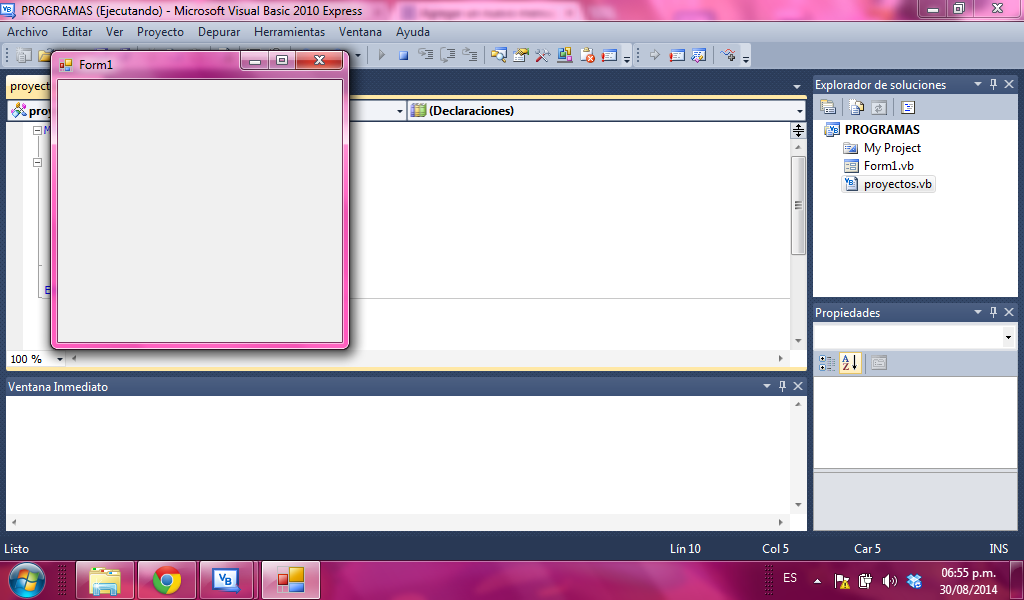Click the running Form1 app taskbar button
1024x600 pixels.
click(291, 580)
